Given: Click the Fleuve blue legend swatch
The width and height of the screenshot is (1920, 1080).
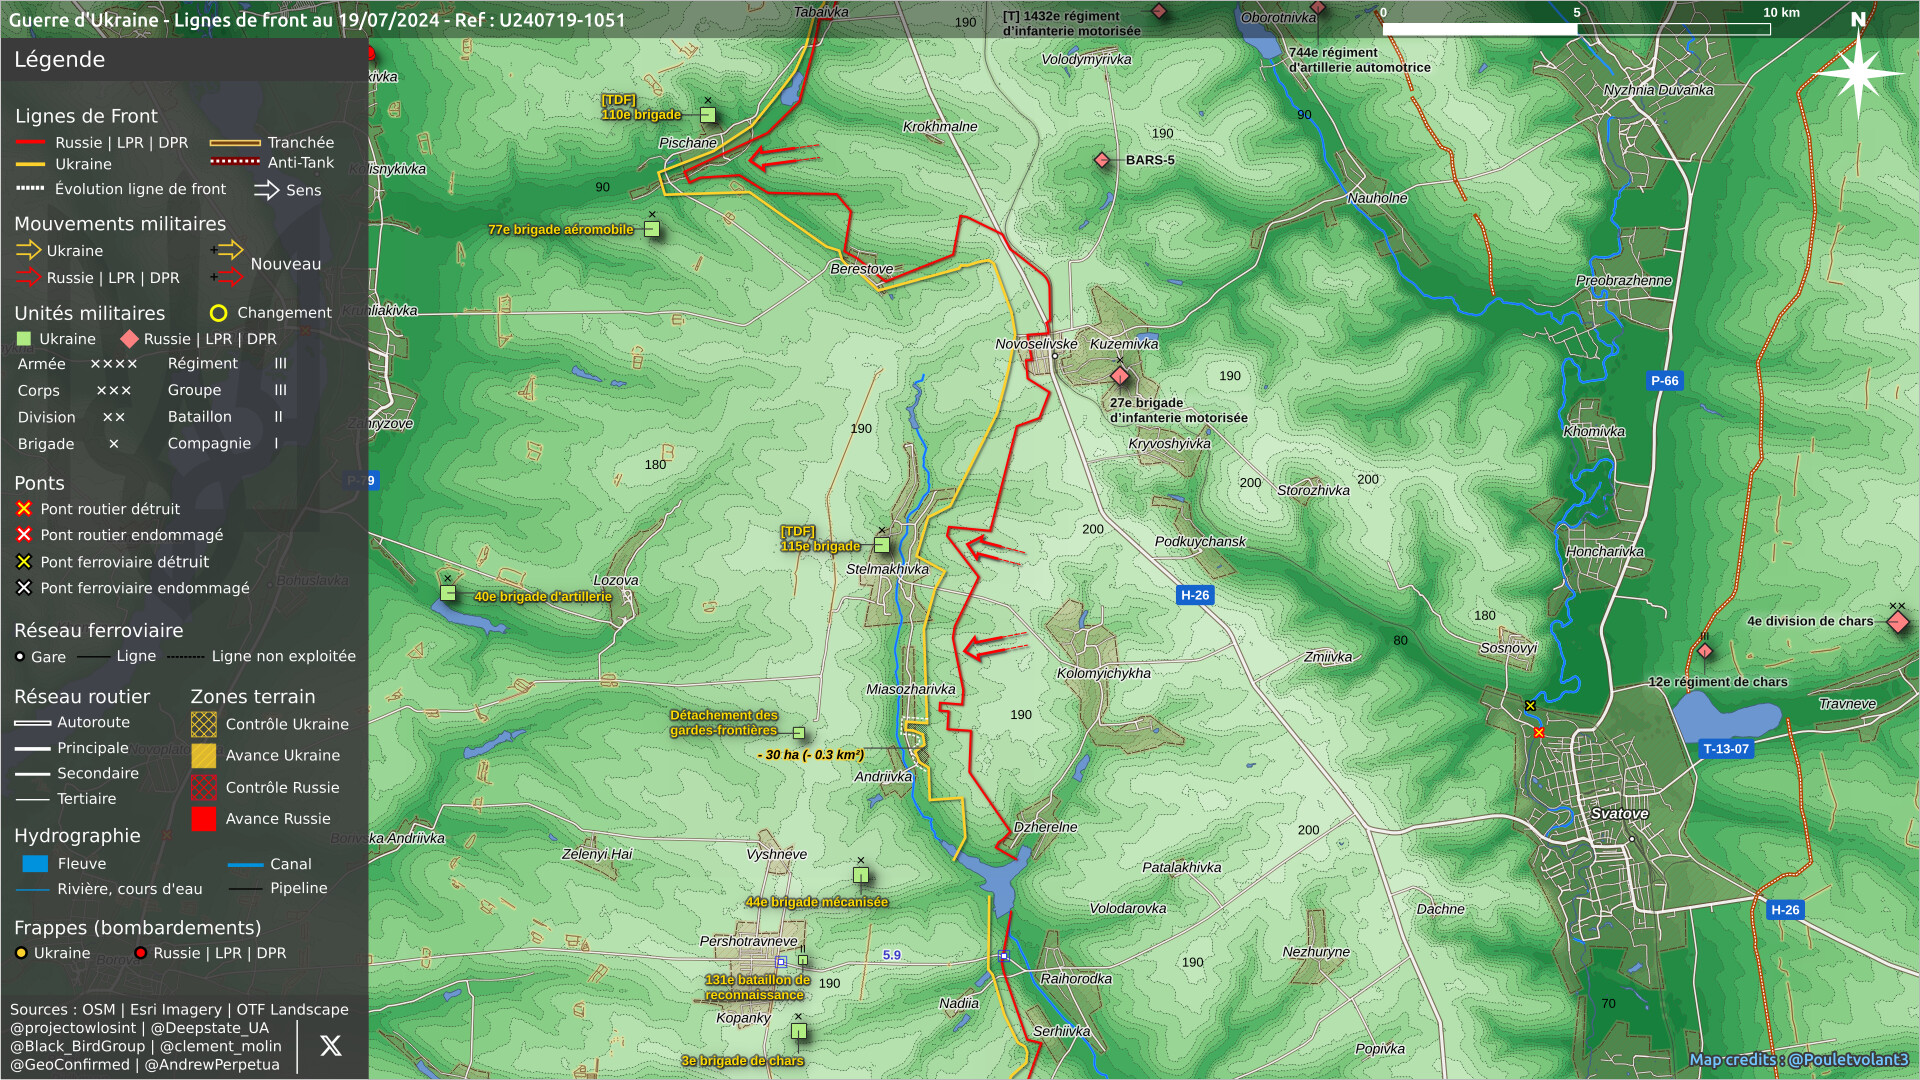Looking at the screenshot, I should (x=35, y=864).
